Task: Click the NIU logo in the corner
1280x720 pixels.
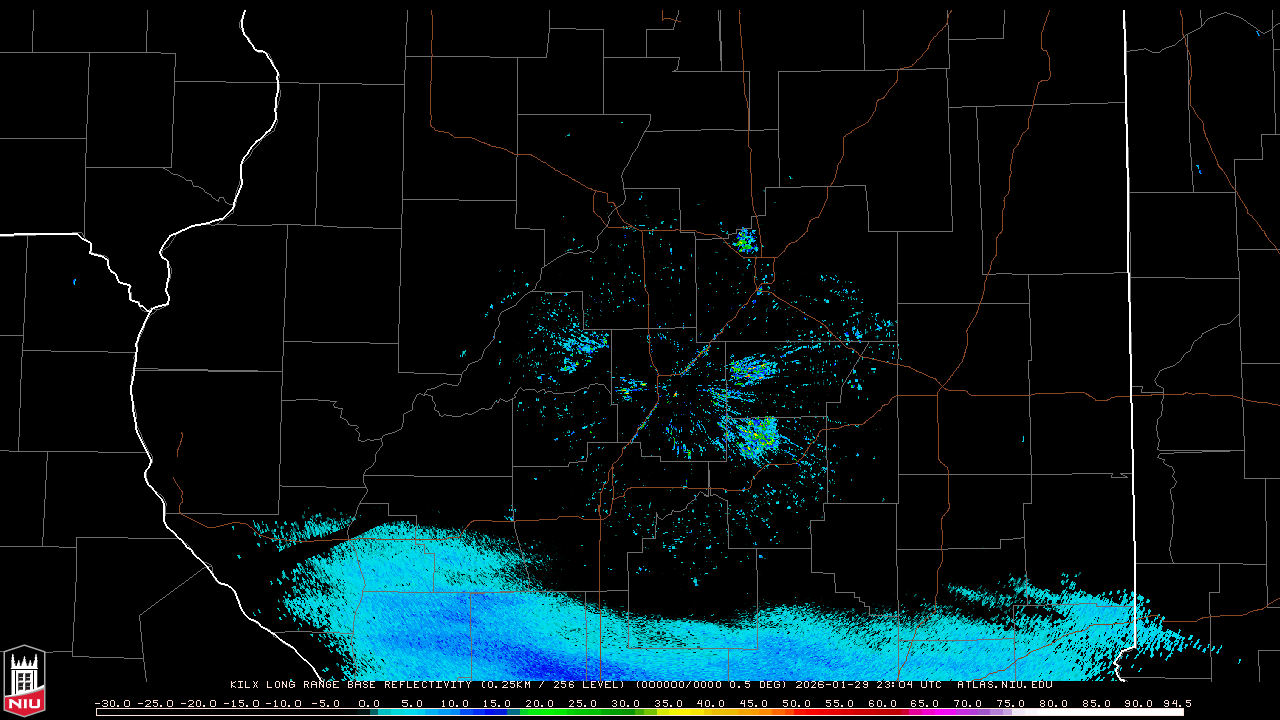Action: pos(24,681)
